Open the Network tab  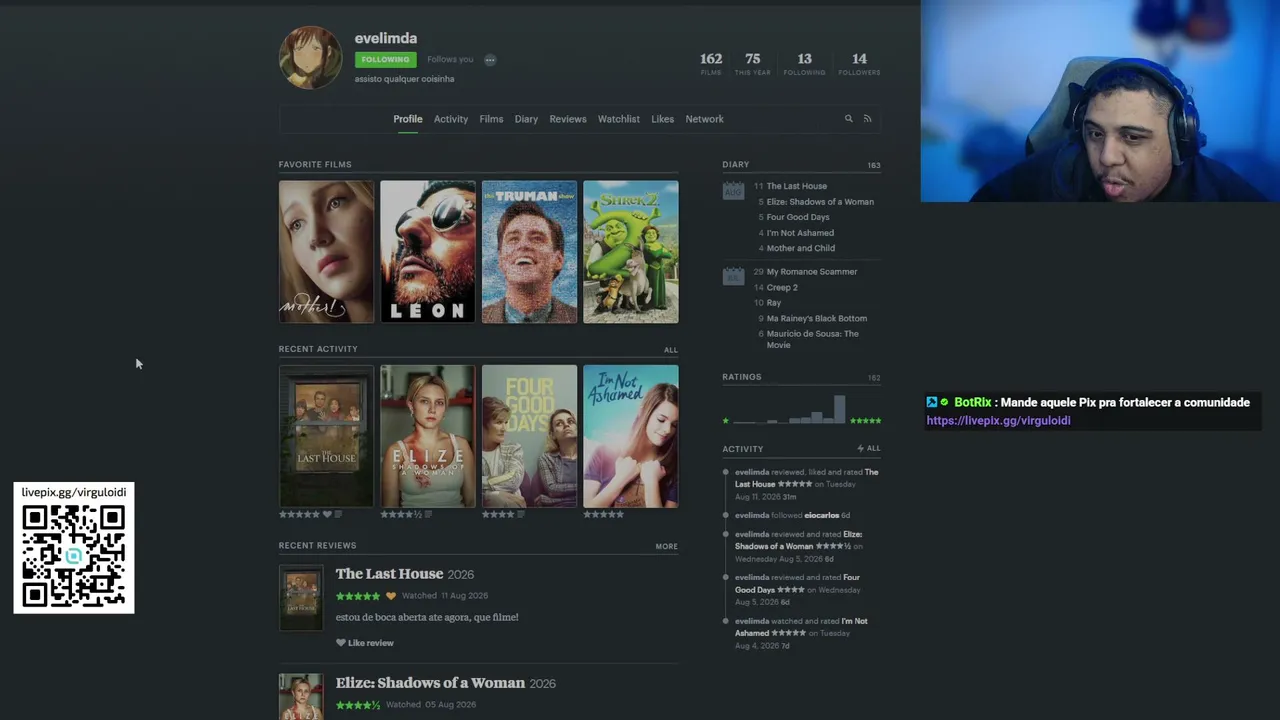[705, 119]
